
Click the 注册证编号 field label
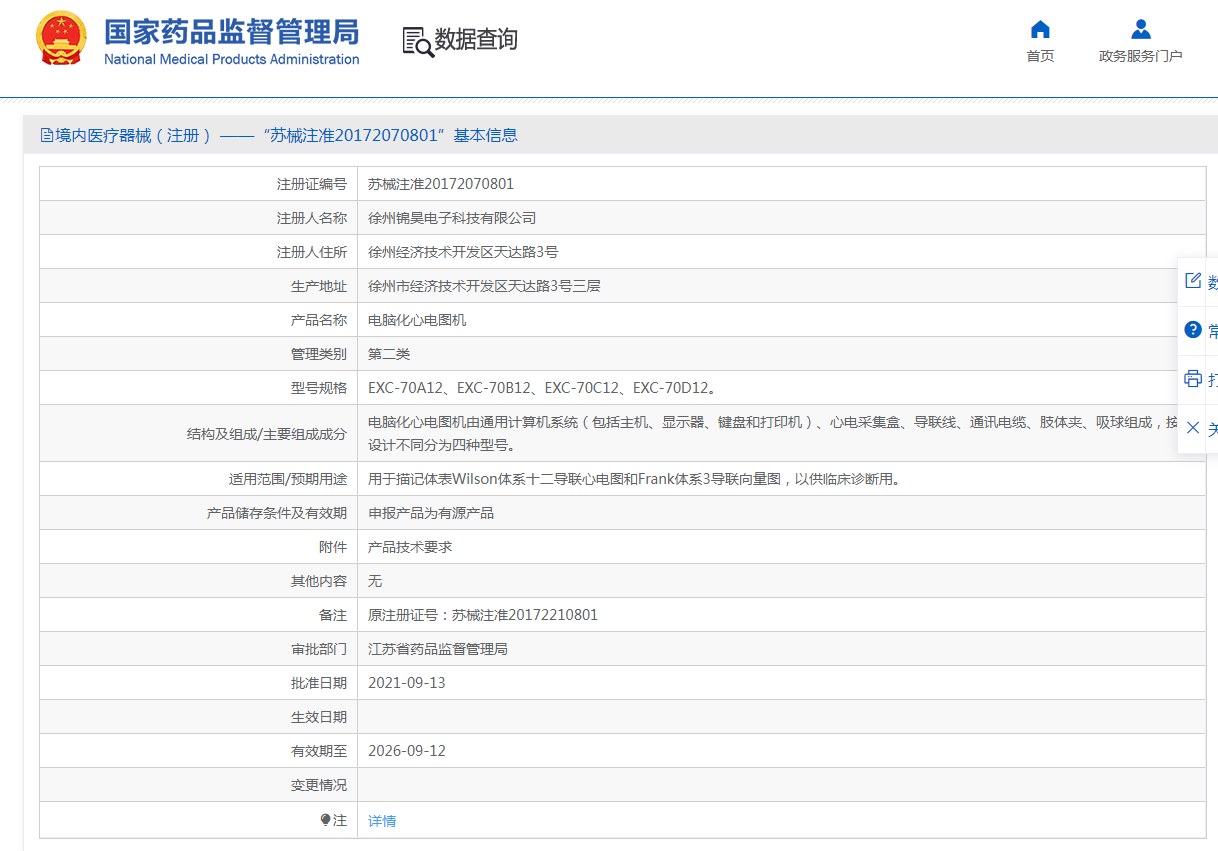point(312,184)
